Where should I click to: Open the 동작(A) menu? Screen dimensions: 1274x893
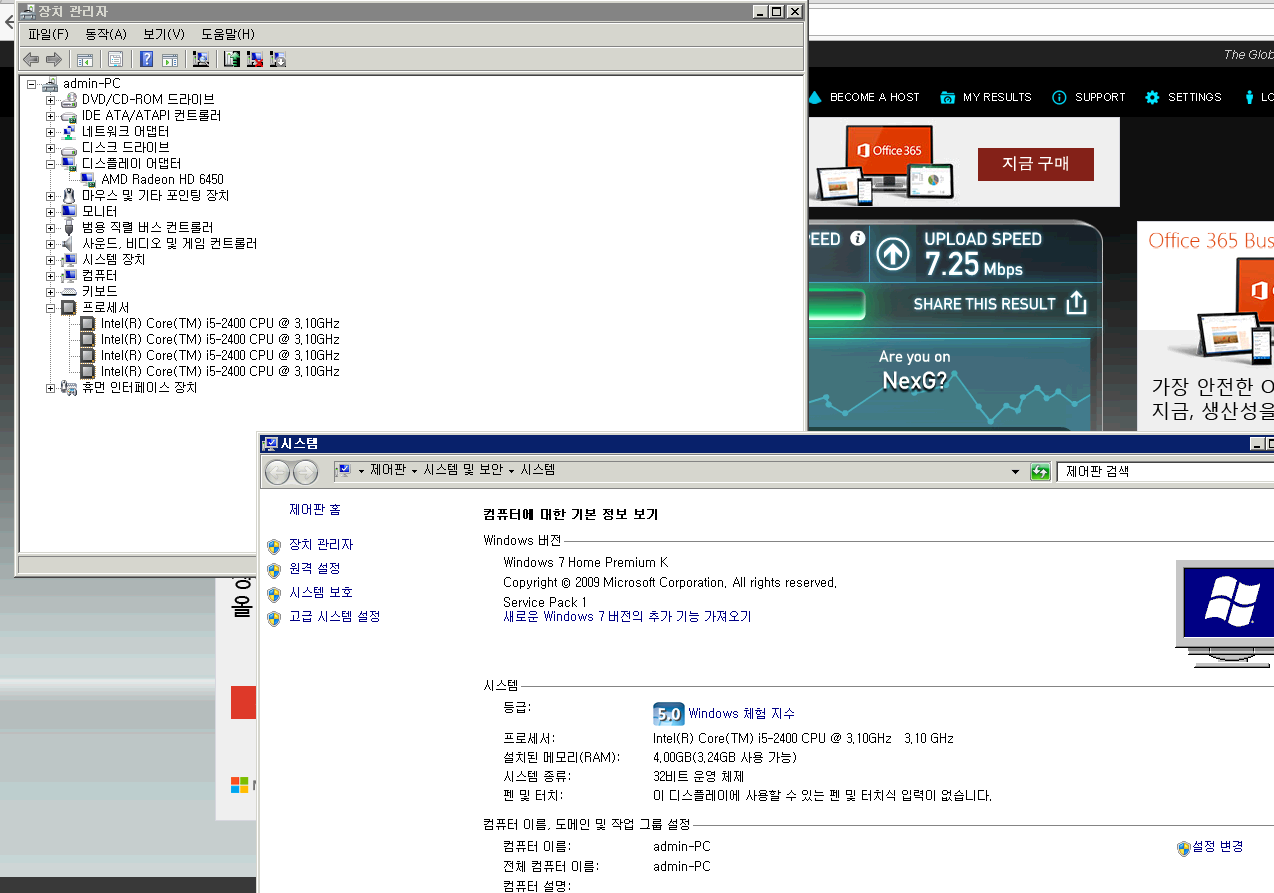point(105,34)
